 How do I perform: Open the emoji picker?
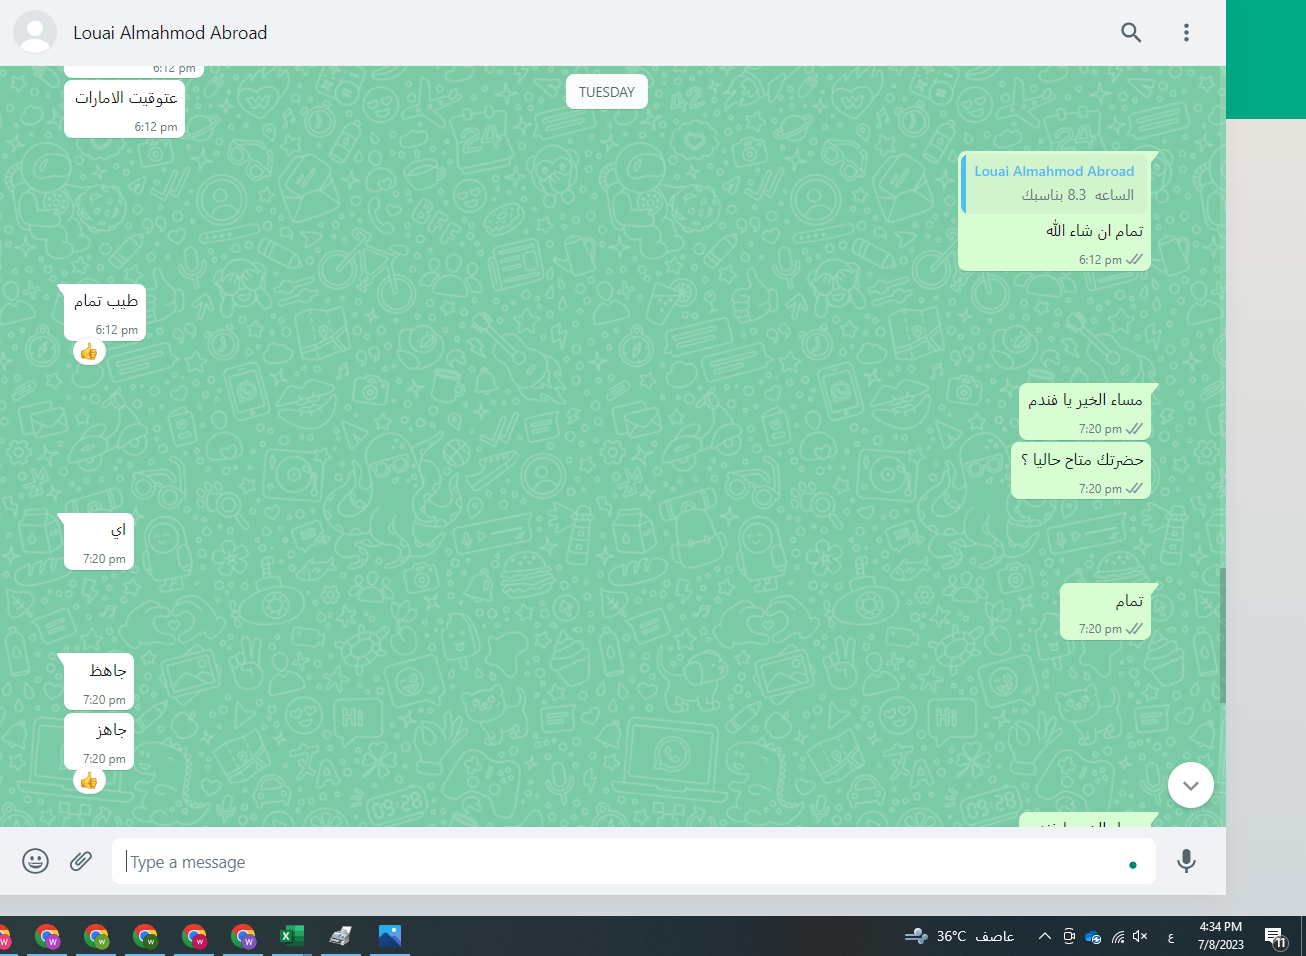tap(35, 861)
